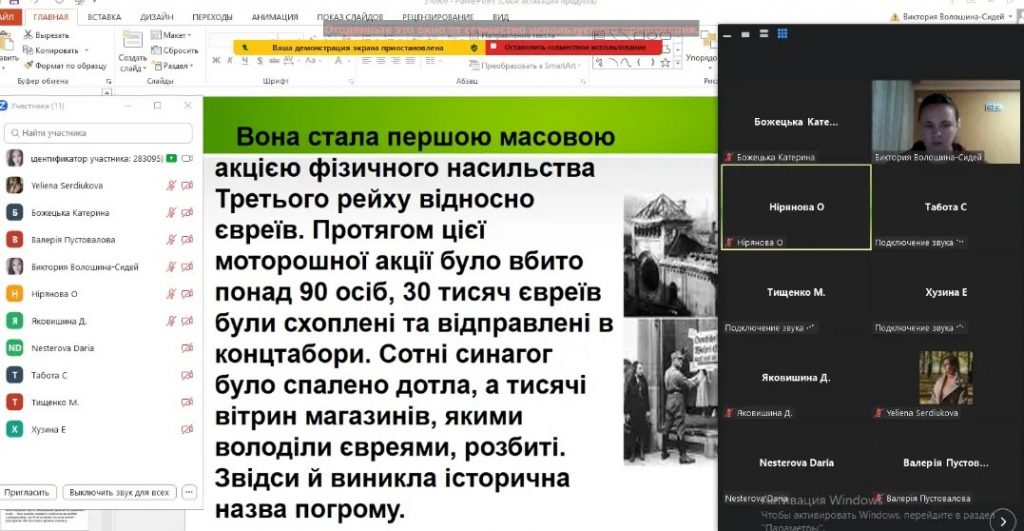Click the Сбросить reset slide icon
The image size is (1024, 531).
pos(156,50)
